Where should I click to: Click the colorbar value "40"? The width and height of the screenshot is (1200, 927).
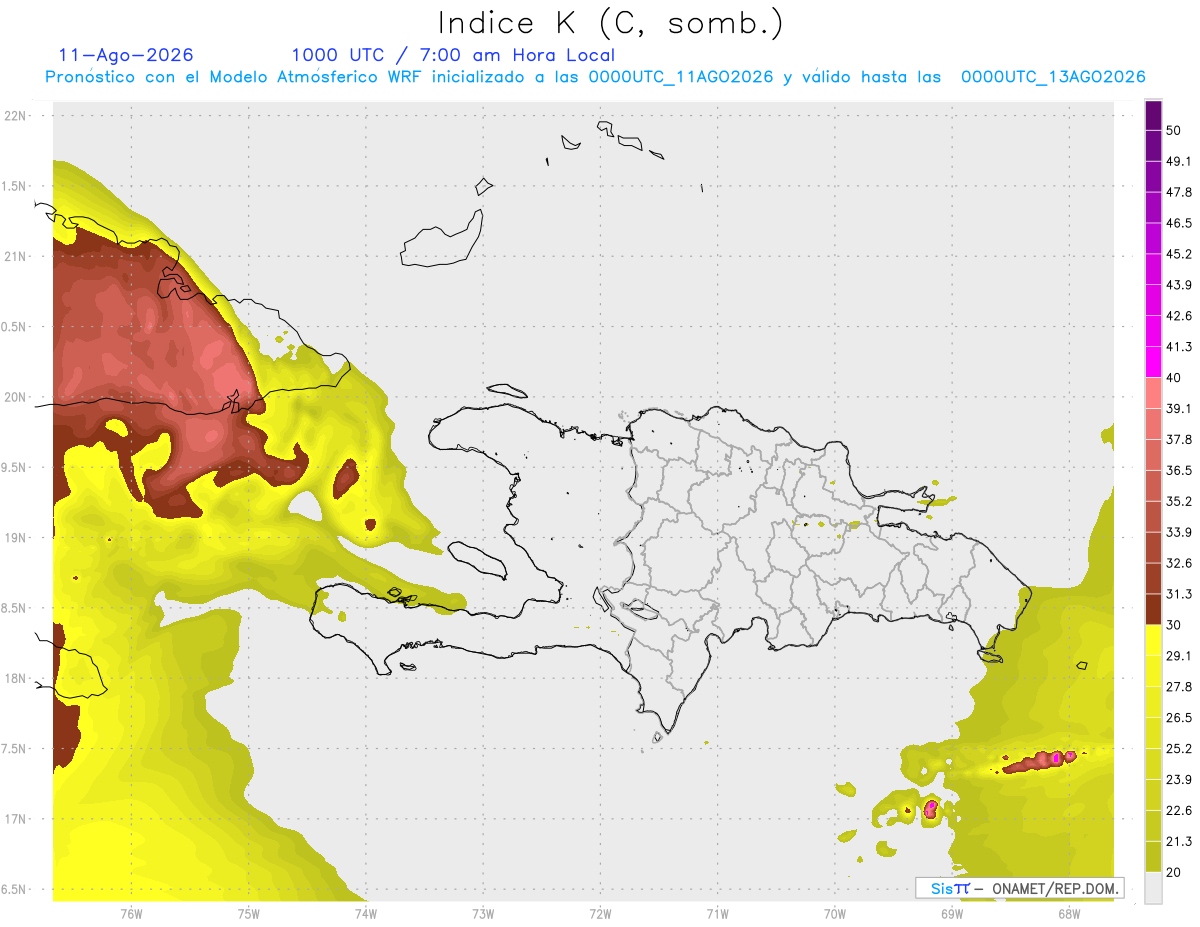[x=1174, y=378]
